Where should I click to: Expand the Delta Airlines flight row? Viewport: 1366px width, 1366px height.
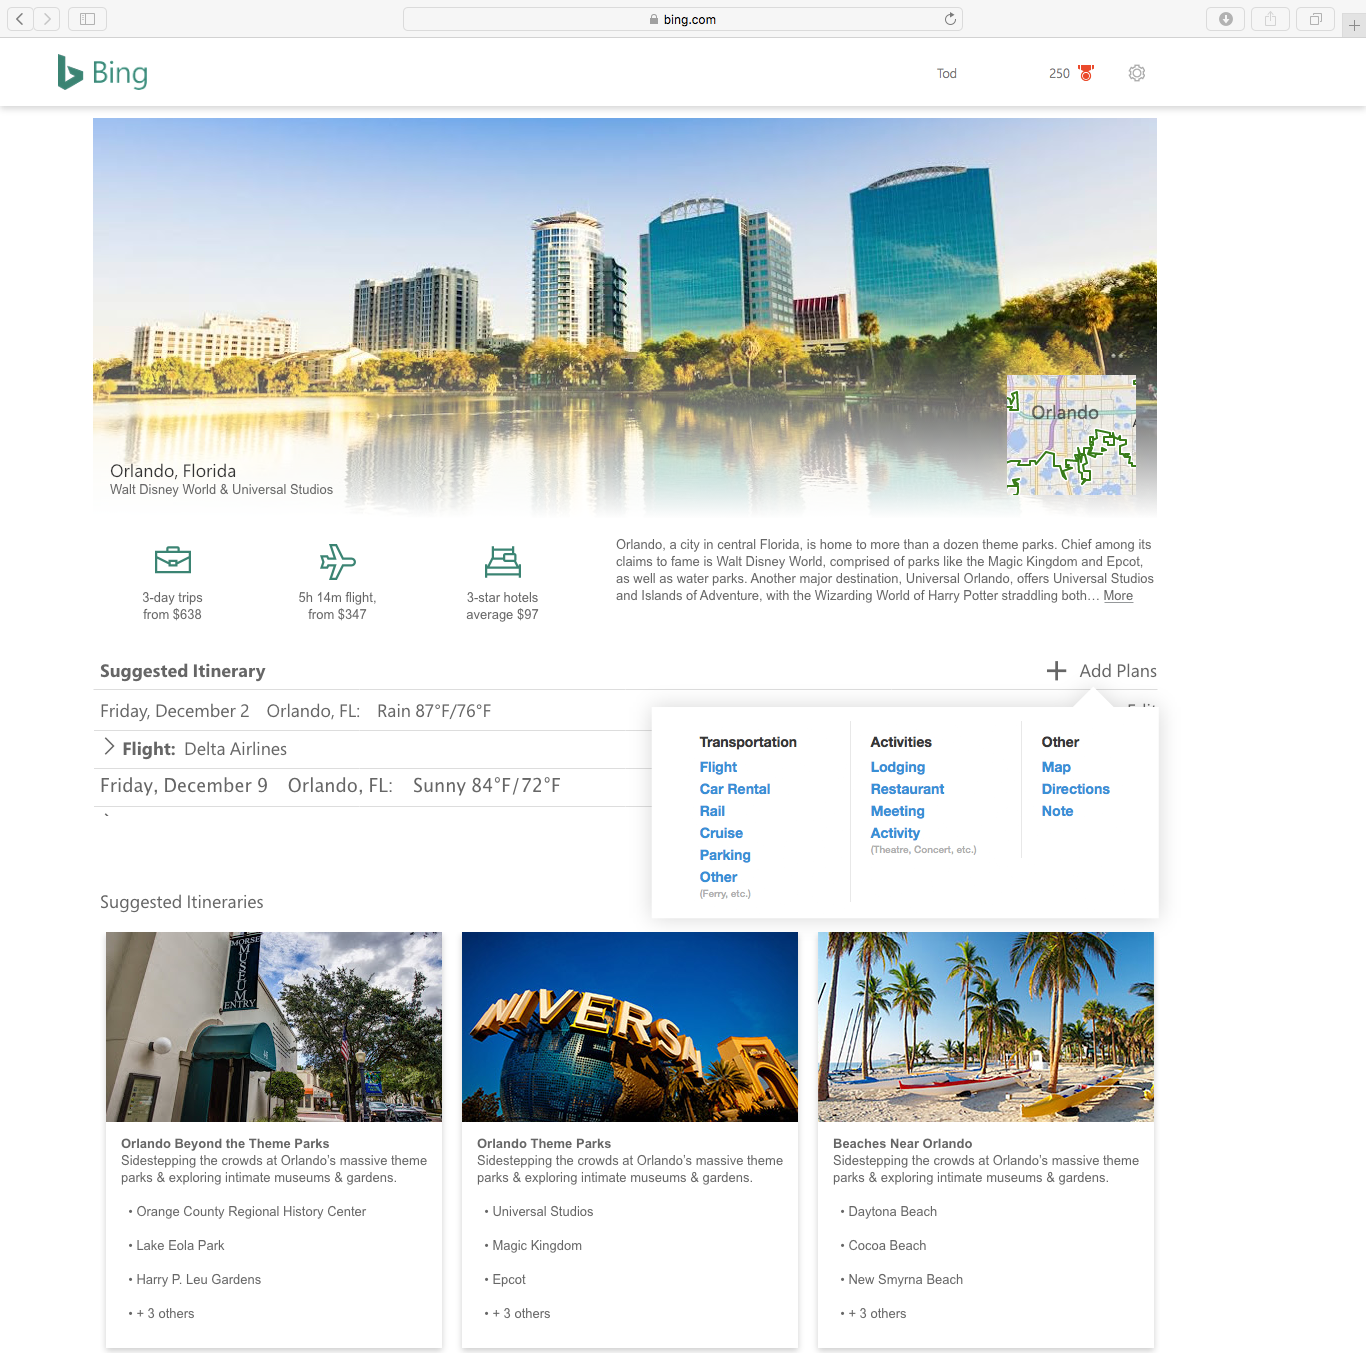[x=109, y=747]
